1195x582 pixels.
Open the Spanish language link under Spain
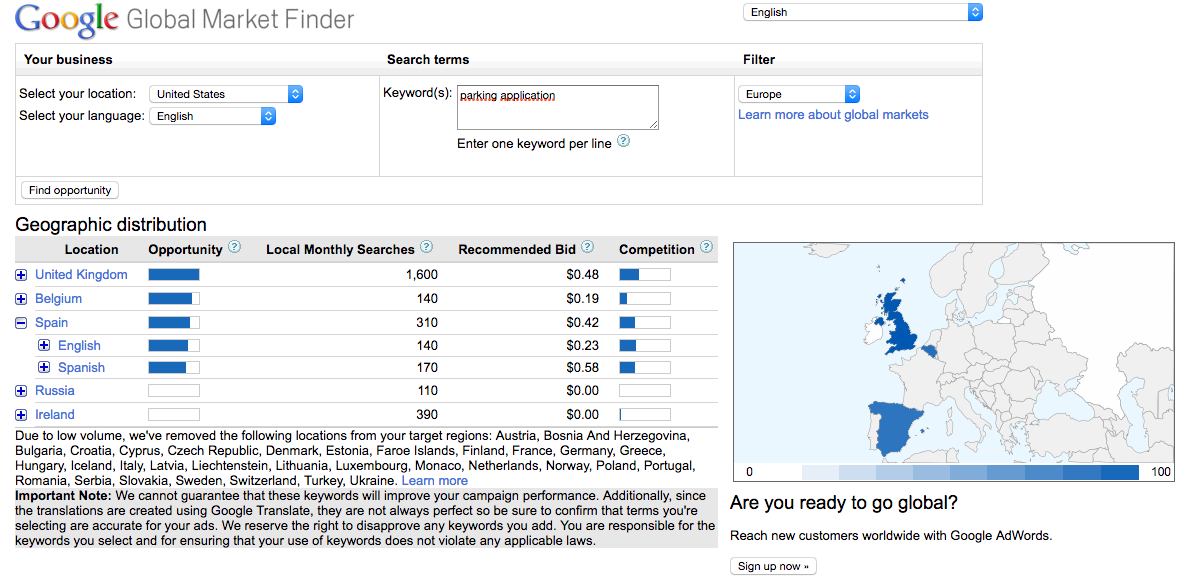[82, 368]
